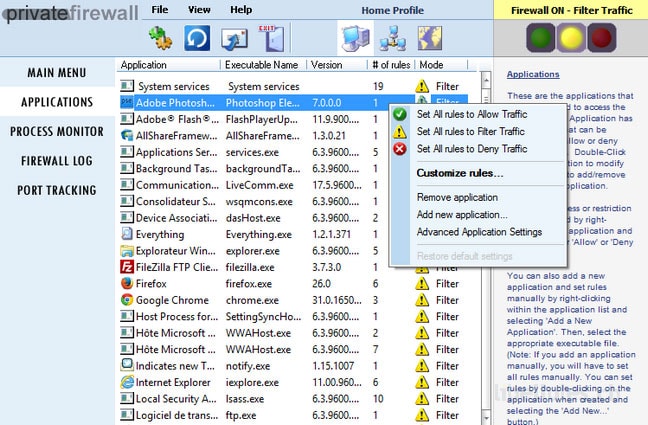Click Google Chrome row filter warning icon
This screenshot has width=648, height=425.
tap(422, 300)
